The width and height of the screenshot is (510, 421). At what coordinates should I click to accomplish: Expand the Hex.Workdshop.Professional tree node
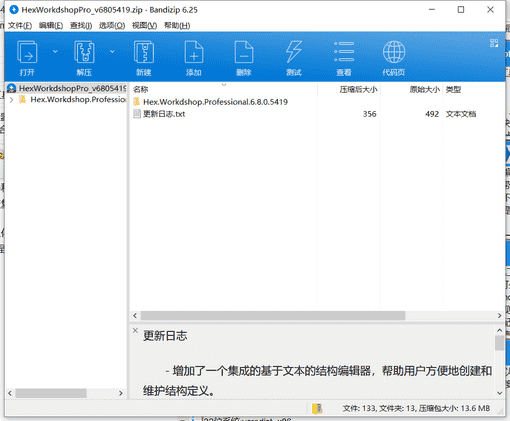pos(12,100)
